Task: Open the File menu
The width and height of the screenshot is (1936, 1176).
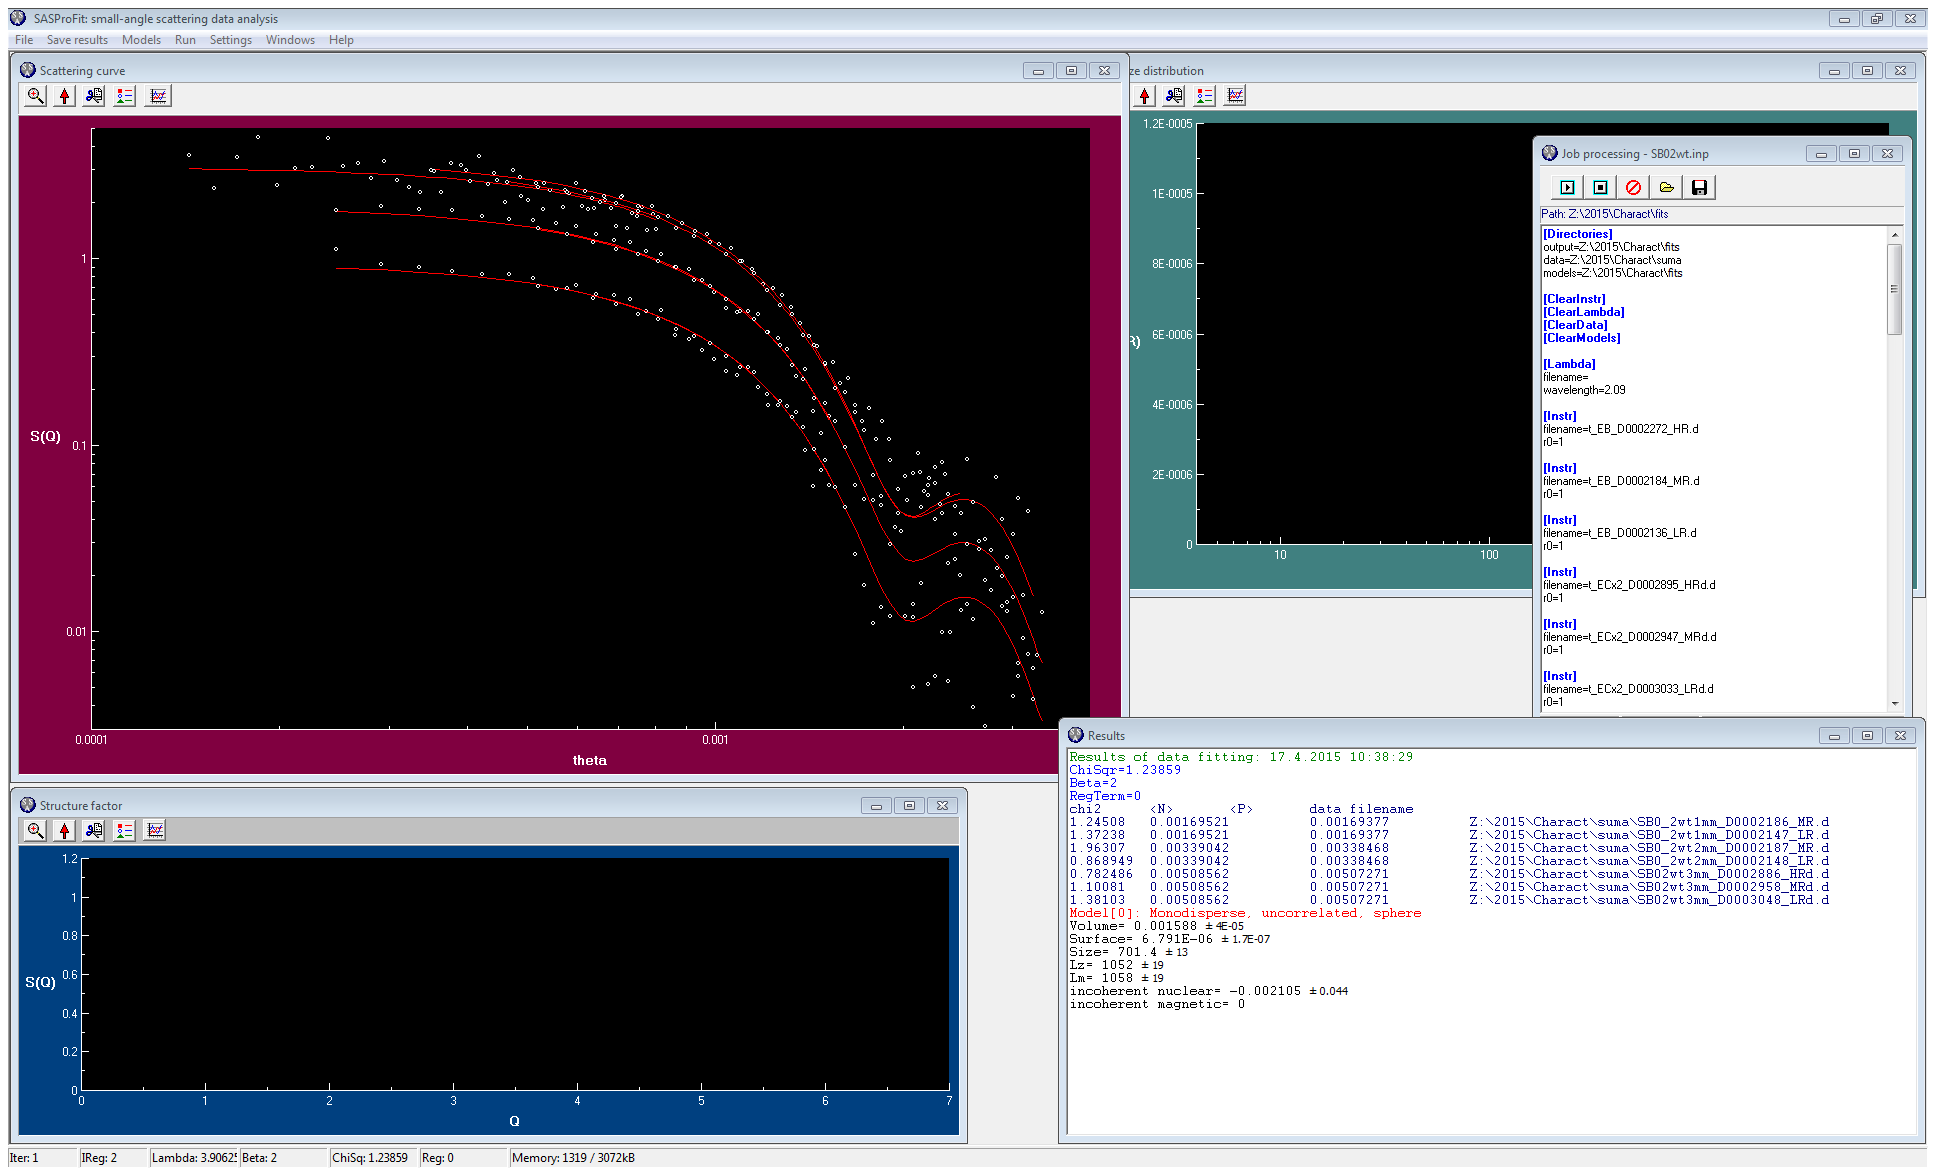Action: pos(24,40)
